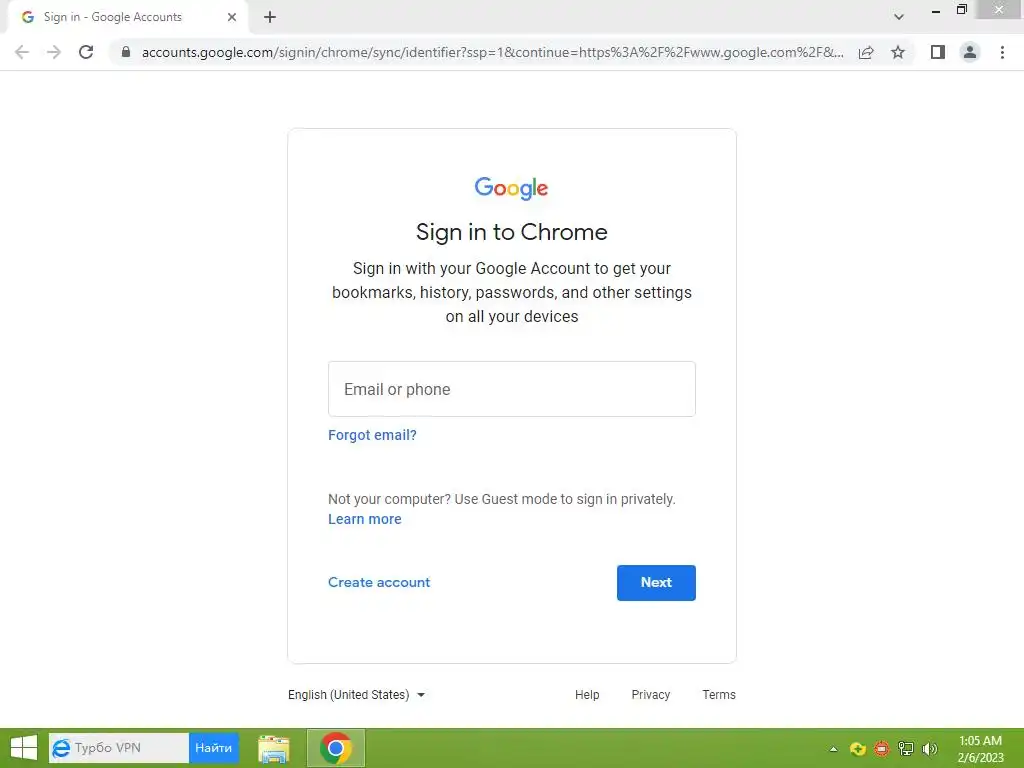
Task: Open the Learn more guest mode link
Action: pos(364,519)
